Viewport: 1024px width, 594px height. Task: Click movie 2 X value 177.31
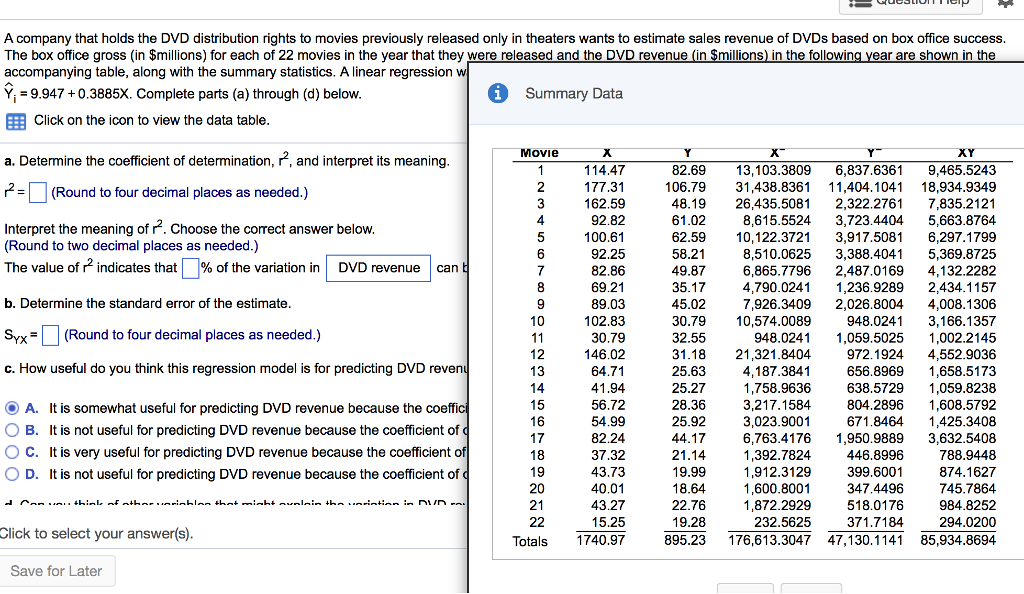[x=604, y=187]
